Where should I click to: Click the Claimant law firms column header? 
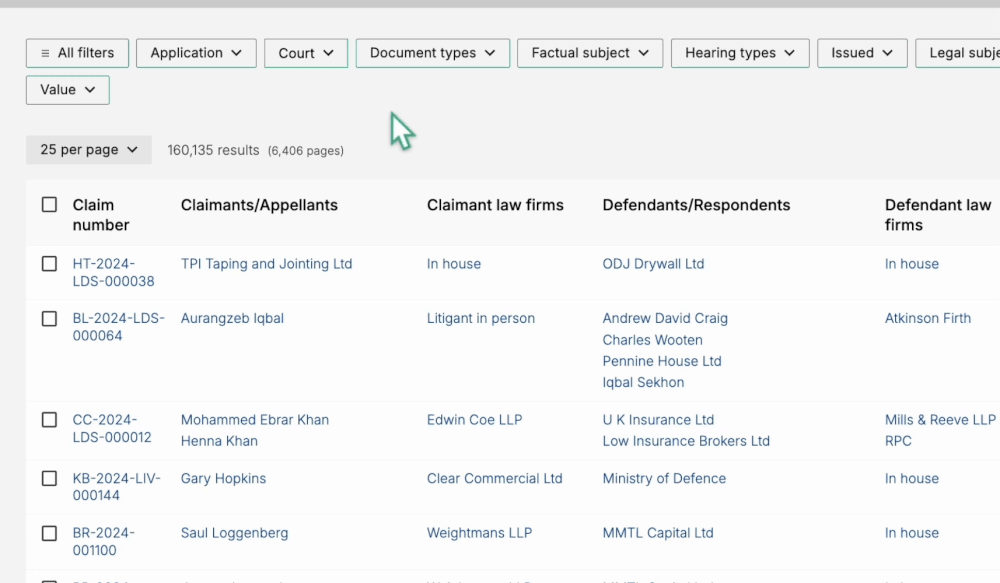click(496, 205)
